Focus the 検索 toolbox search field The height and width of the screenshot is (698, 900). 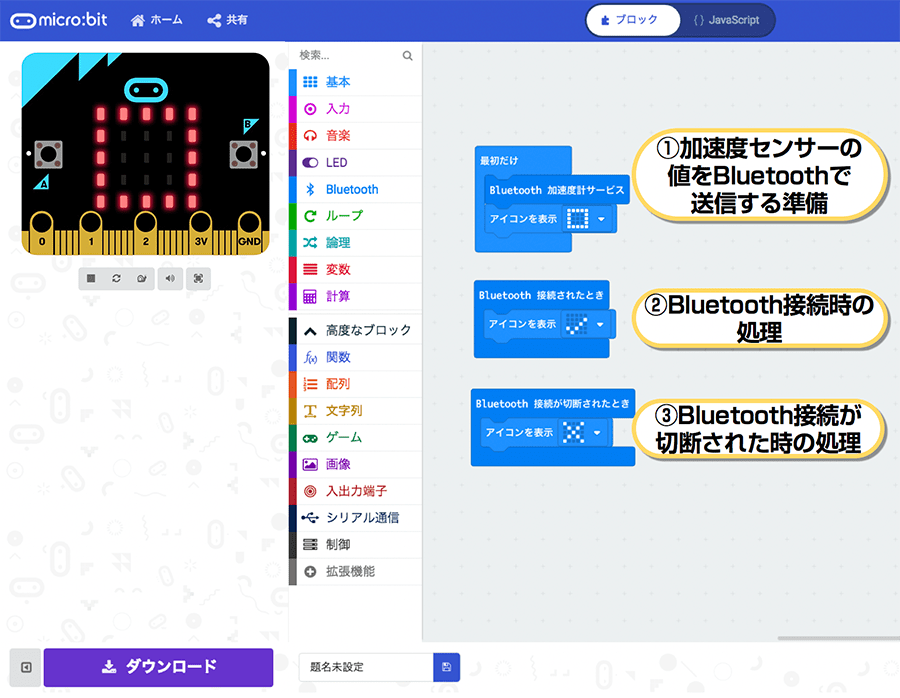(349, 56)
